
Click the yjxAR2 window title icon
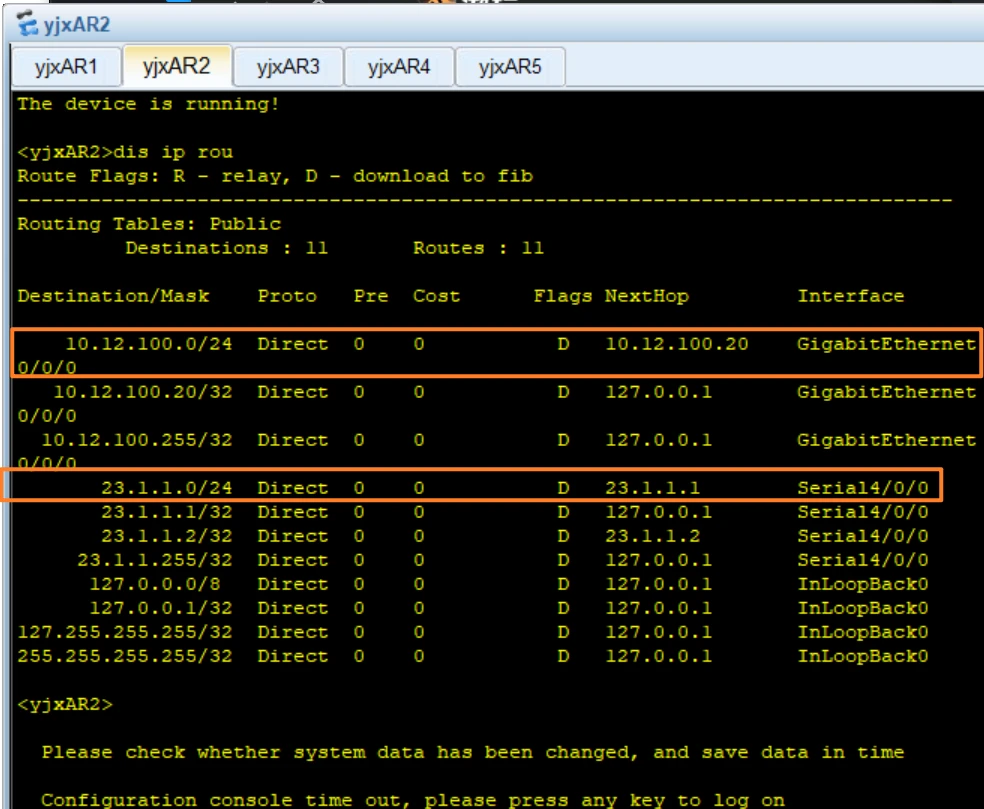27,24
